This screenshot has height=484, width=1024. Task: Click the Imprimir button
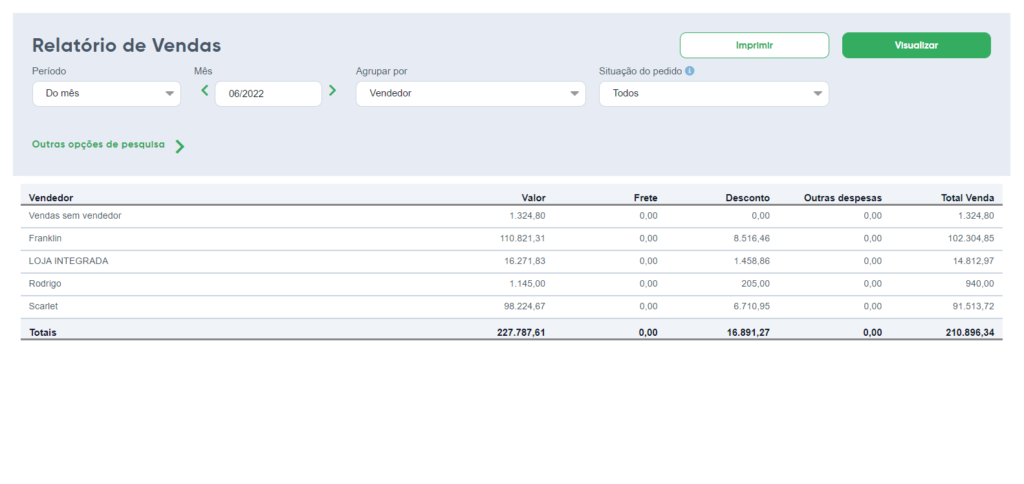click(754, 46)
